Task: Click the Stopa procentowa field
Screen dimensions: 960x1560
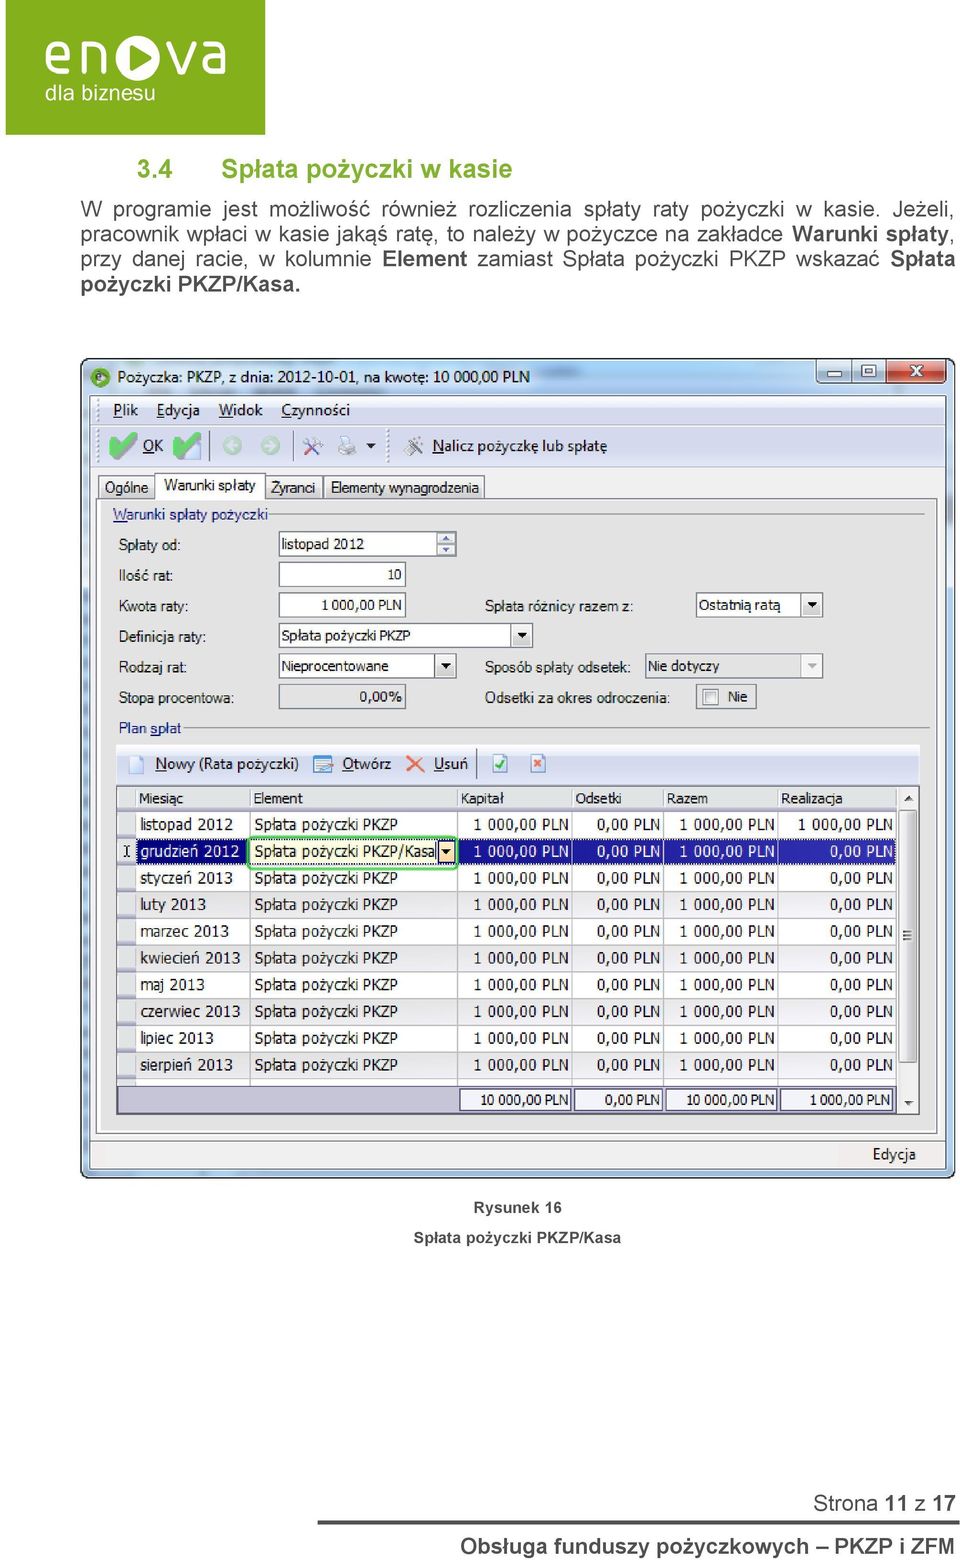Action: click(342, 697)
